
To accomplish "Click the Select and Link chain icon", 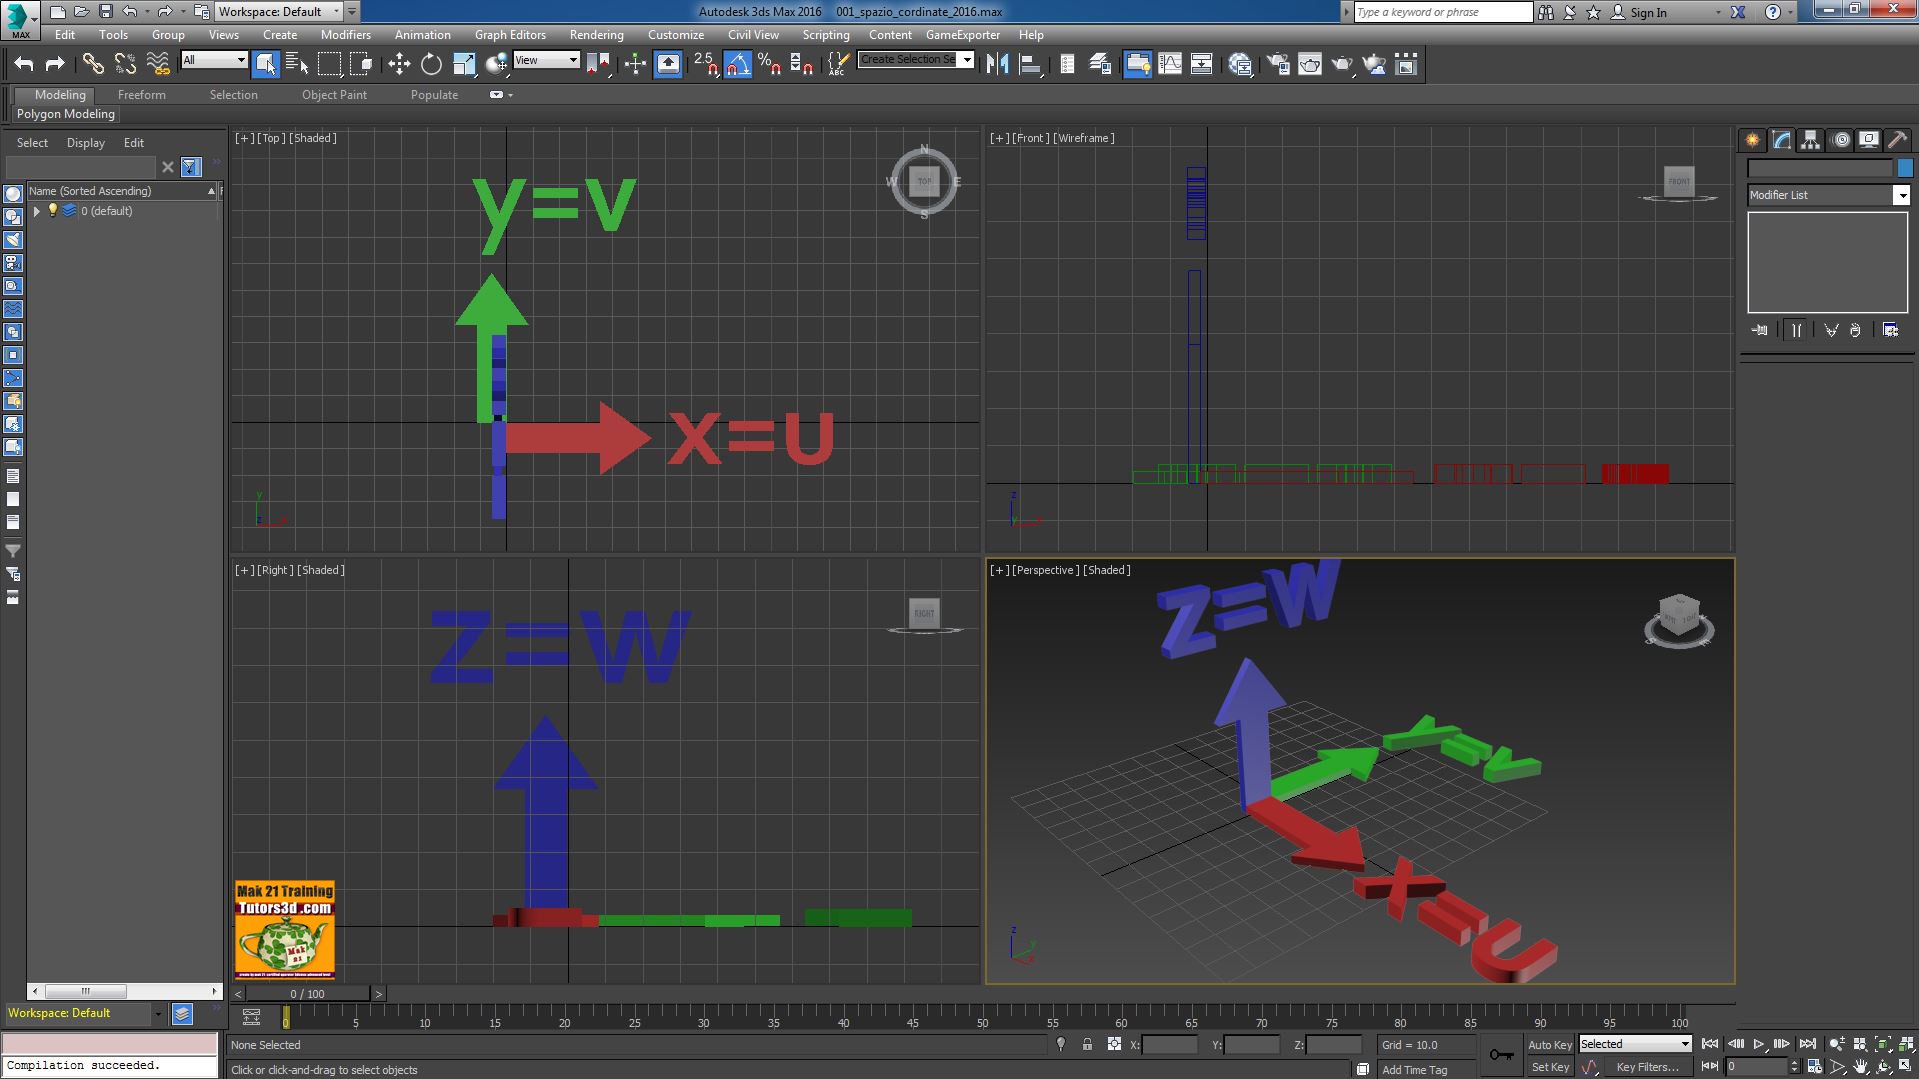I will tap(93, 64).
